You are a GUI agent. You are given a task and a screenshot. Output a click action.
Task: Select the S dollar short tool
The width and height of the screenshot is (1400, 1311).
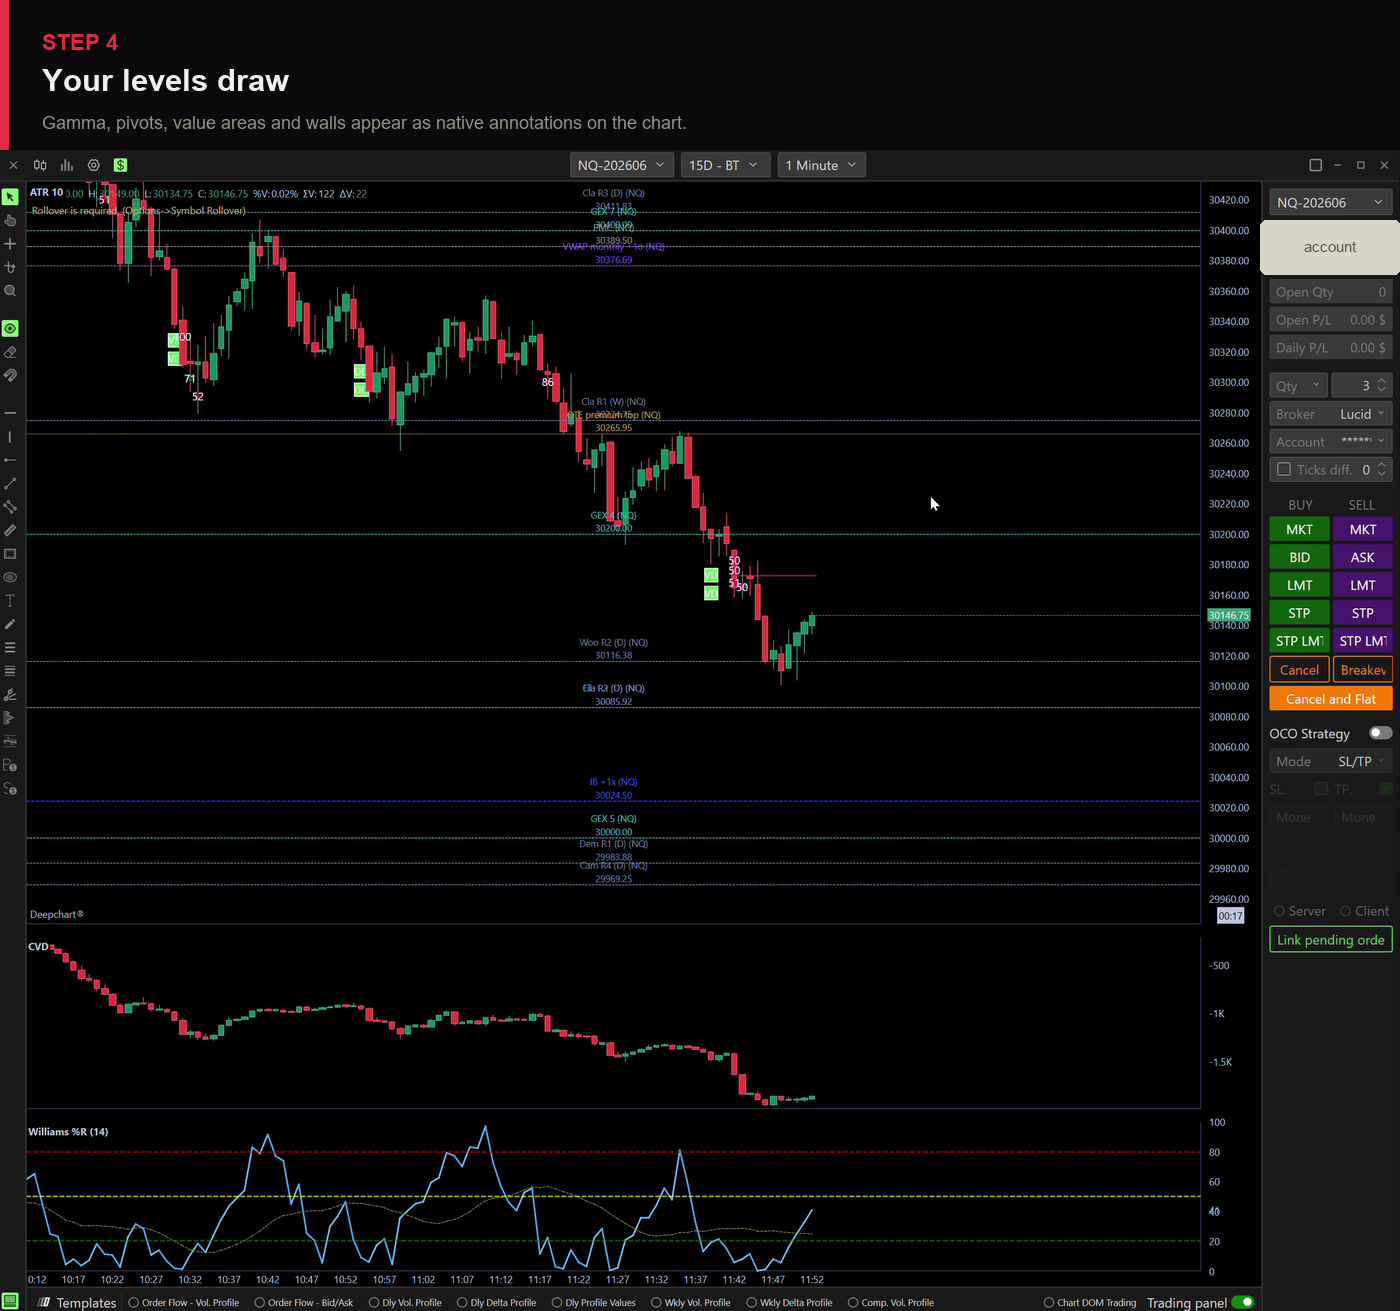coord(10,789)
